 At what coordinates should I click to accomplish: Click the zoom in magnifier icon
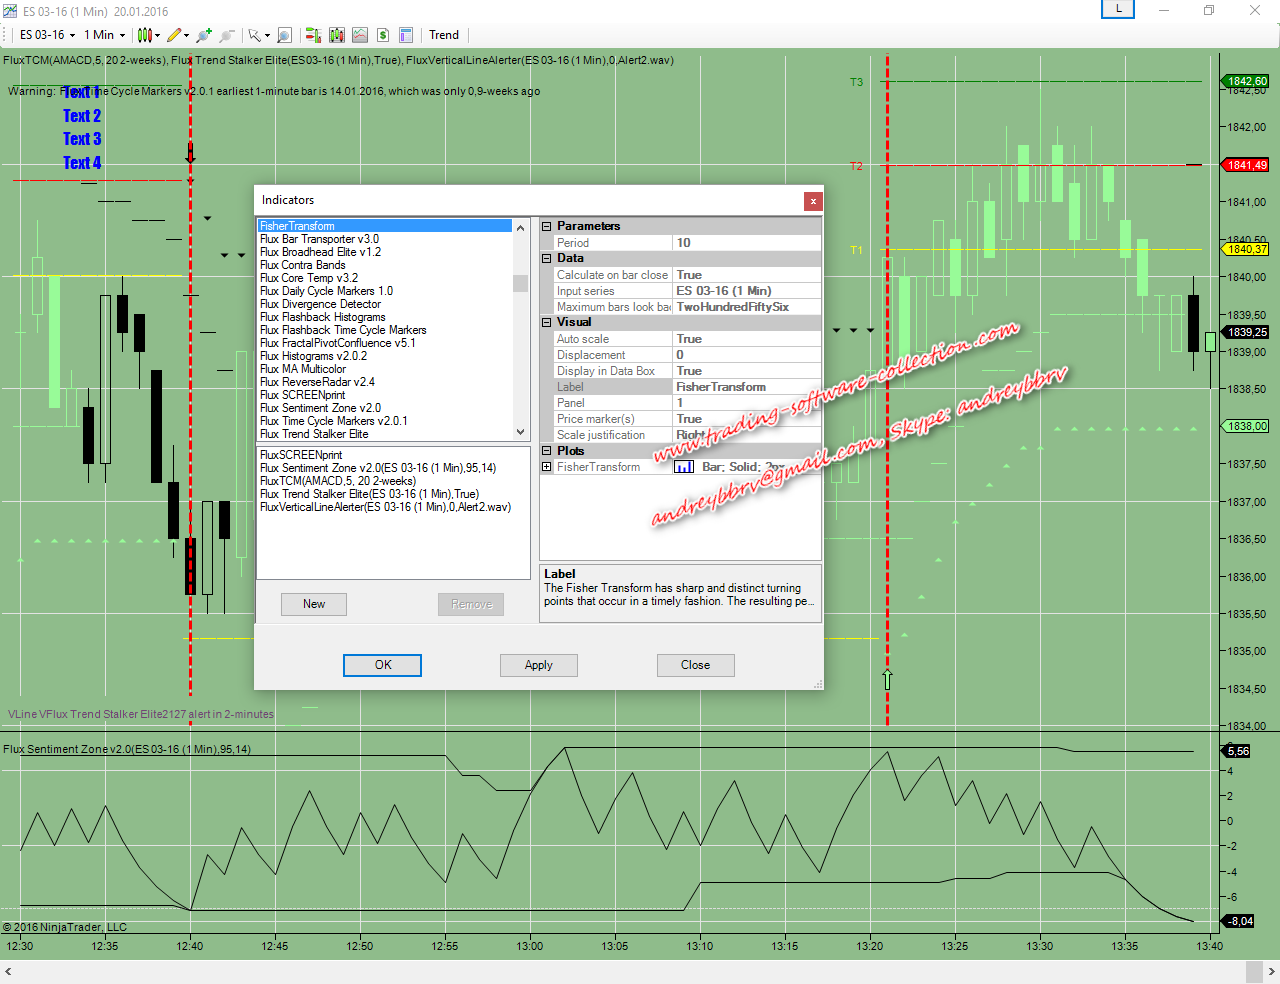[204, 35]
